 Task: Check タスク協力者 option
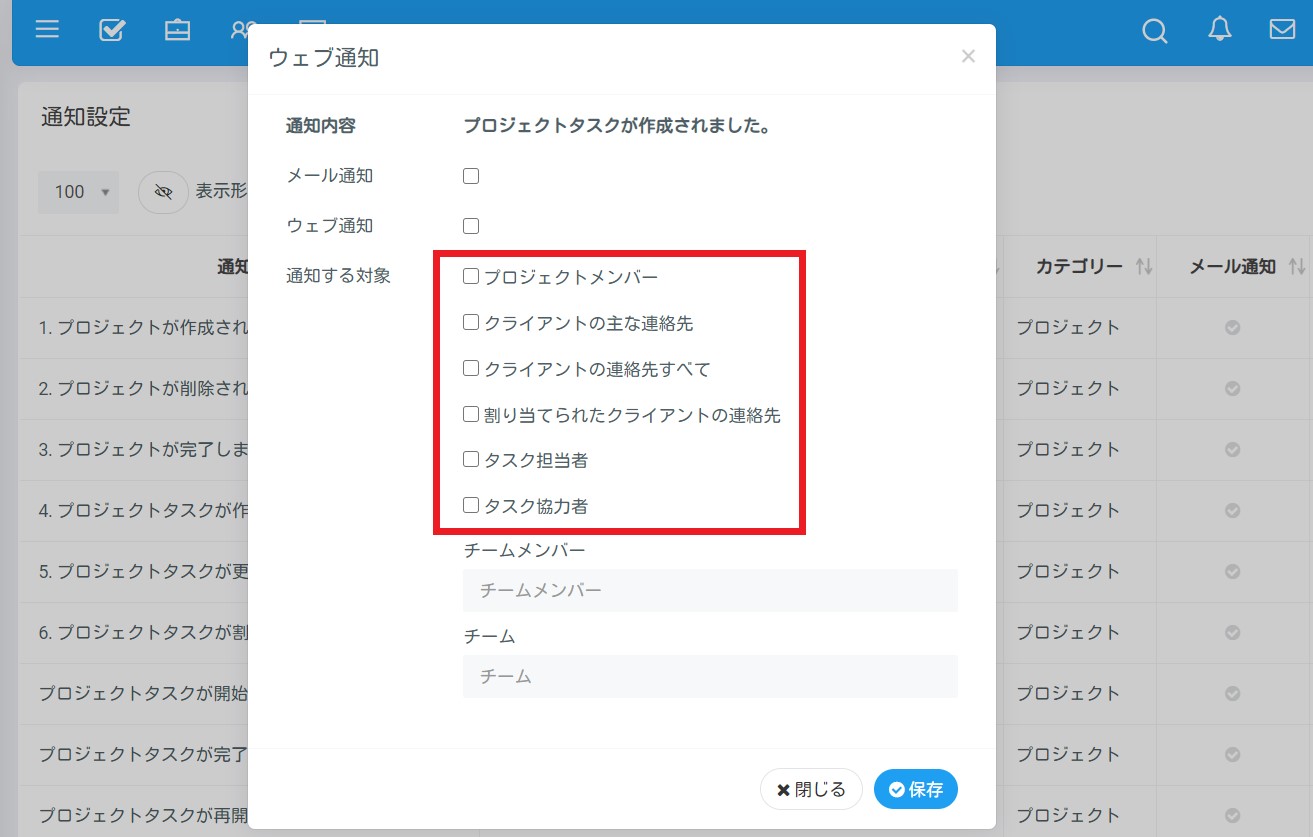471,506
